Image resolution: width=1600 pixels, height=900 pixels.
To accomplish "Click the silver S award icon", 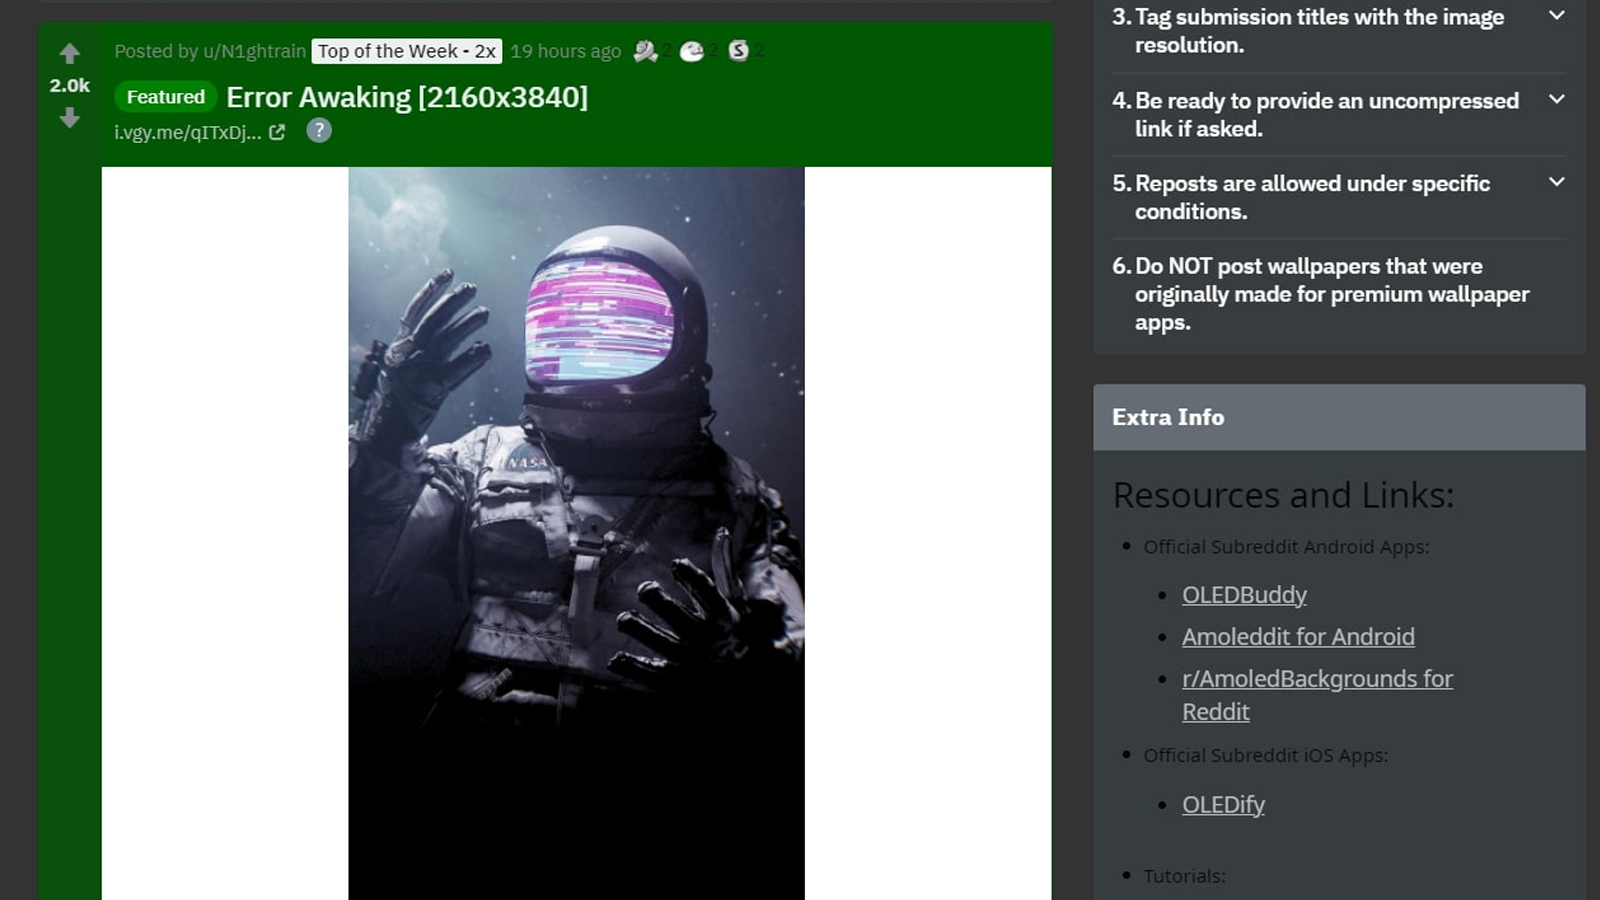I will tap(738, 51).
